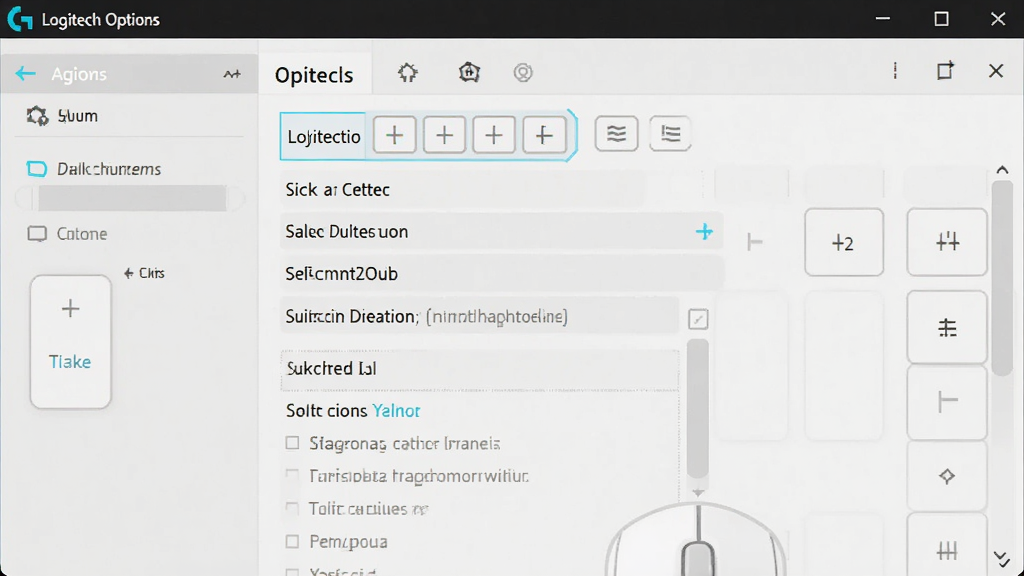Select Cotone in the sidebar
The image size is (1024, 576).
pyautogui.click(x=67, y=234)
